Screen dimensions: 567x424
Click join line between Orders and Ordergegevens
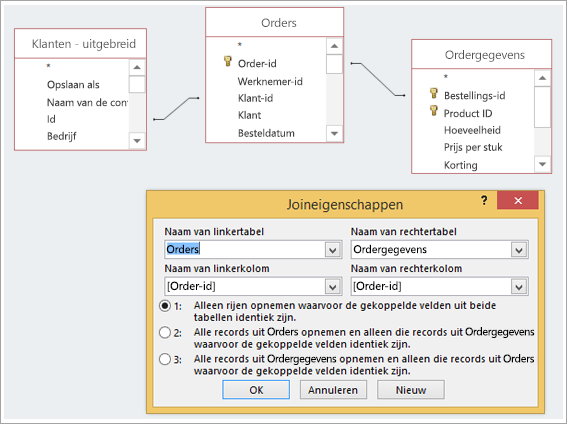point(378,80)
